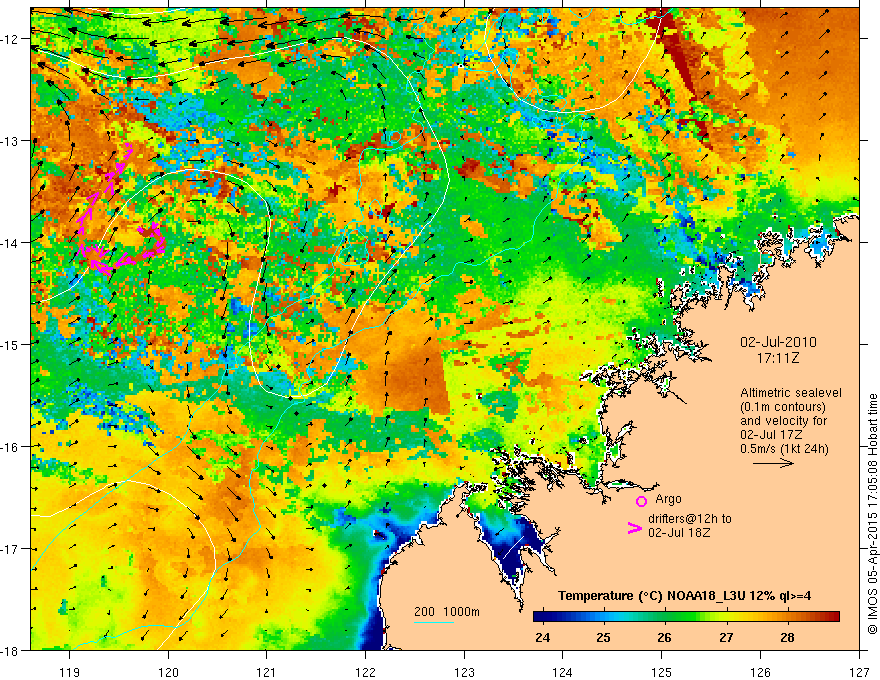This screenshot has width=880, height=680.
Task: Click the 17:11Z time label
Action: point(778,357)
